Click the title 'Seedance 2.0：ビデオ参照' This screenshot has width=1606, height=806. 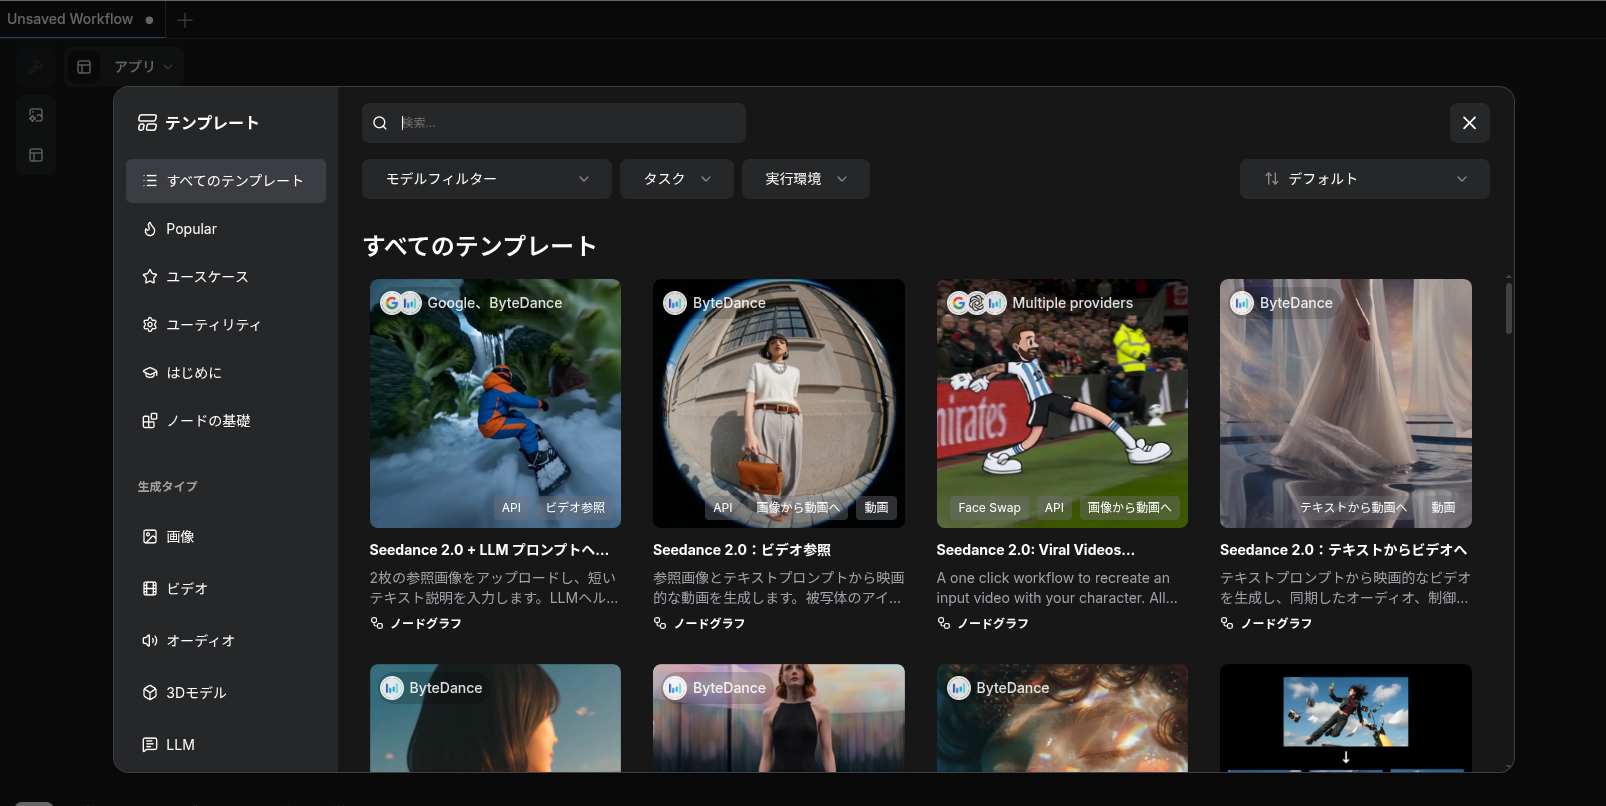(x=742, y=550)
